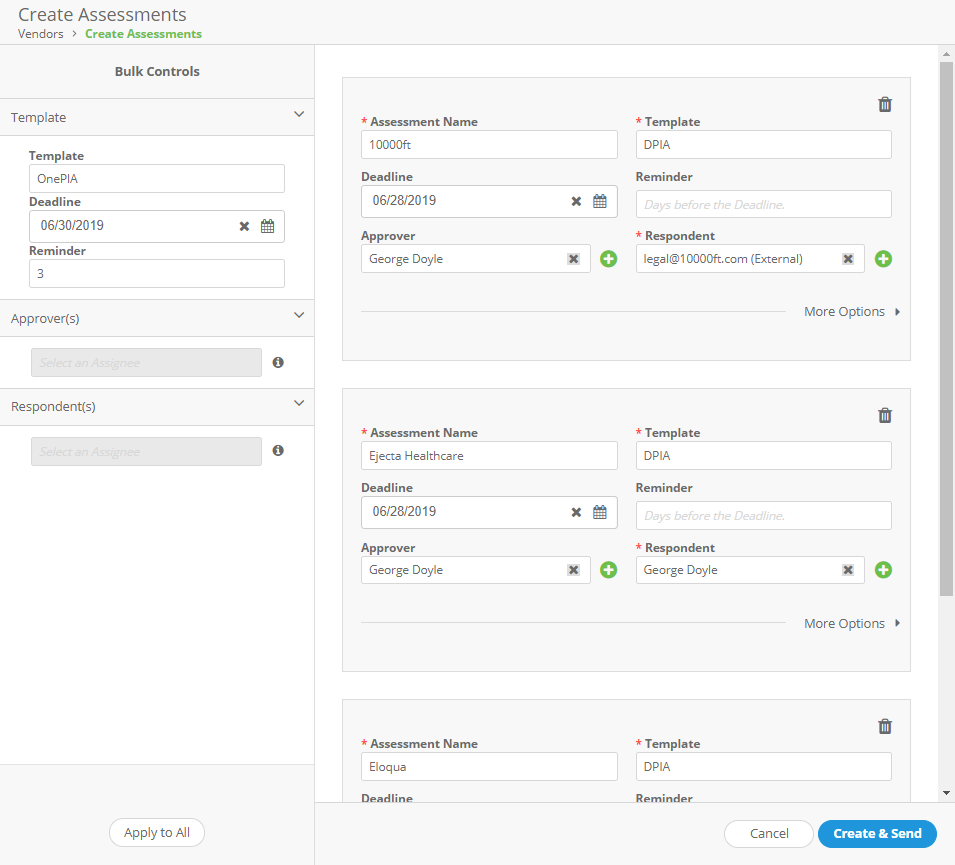Image resolution: width=955 pixels, height=865 pixels.
Task: Click the Apply to All button
Action: 156,832
